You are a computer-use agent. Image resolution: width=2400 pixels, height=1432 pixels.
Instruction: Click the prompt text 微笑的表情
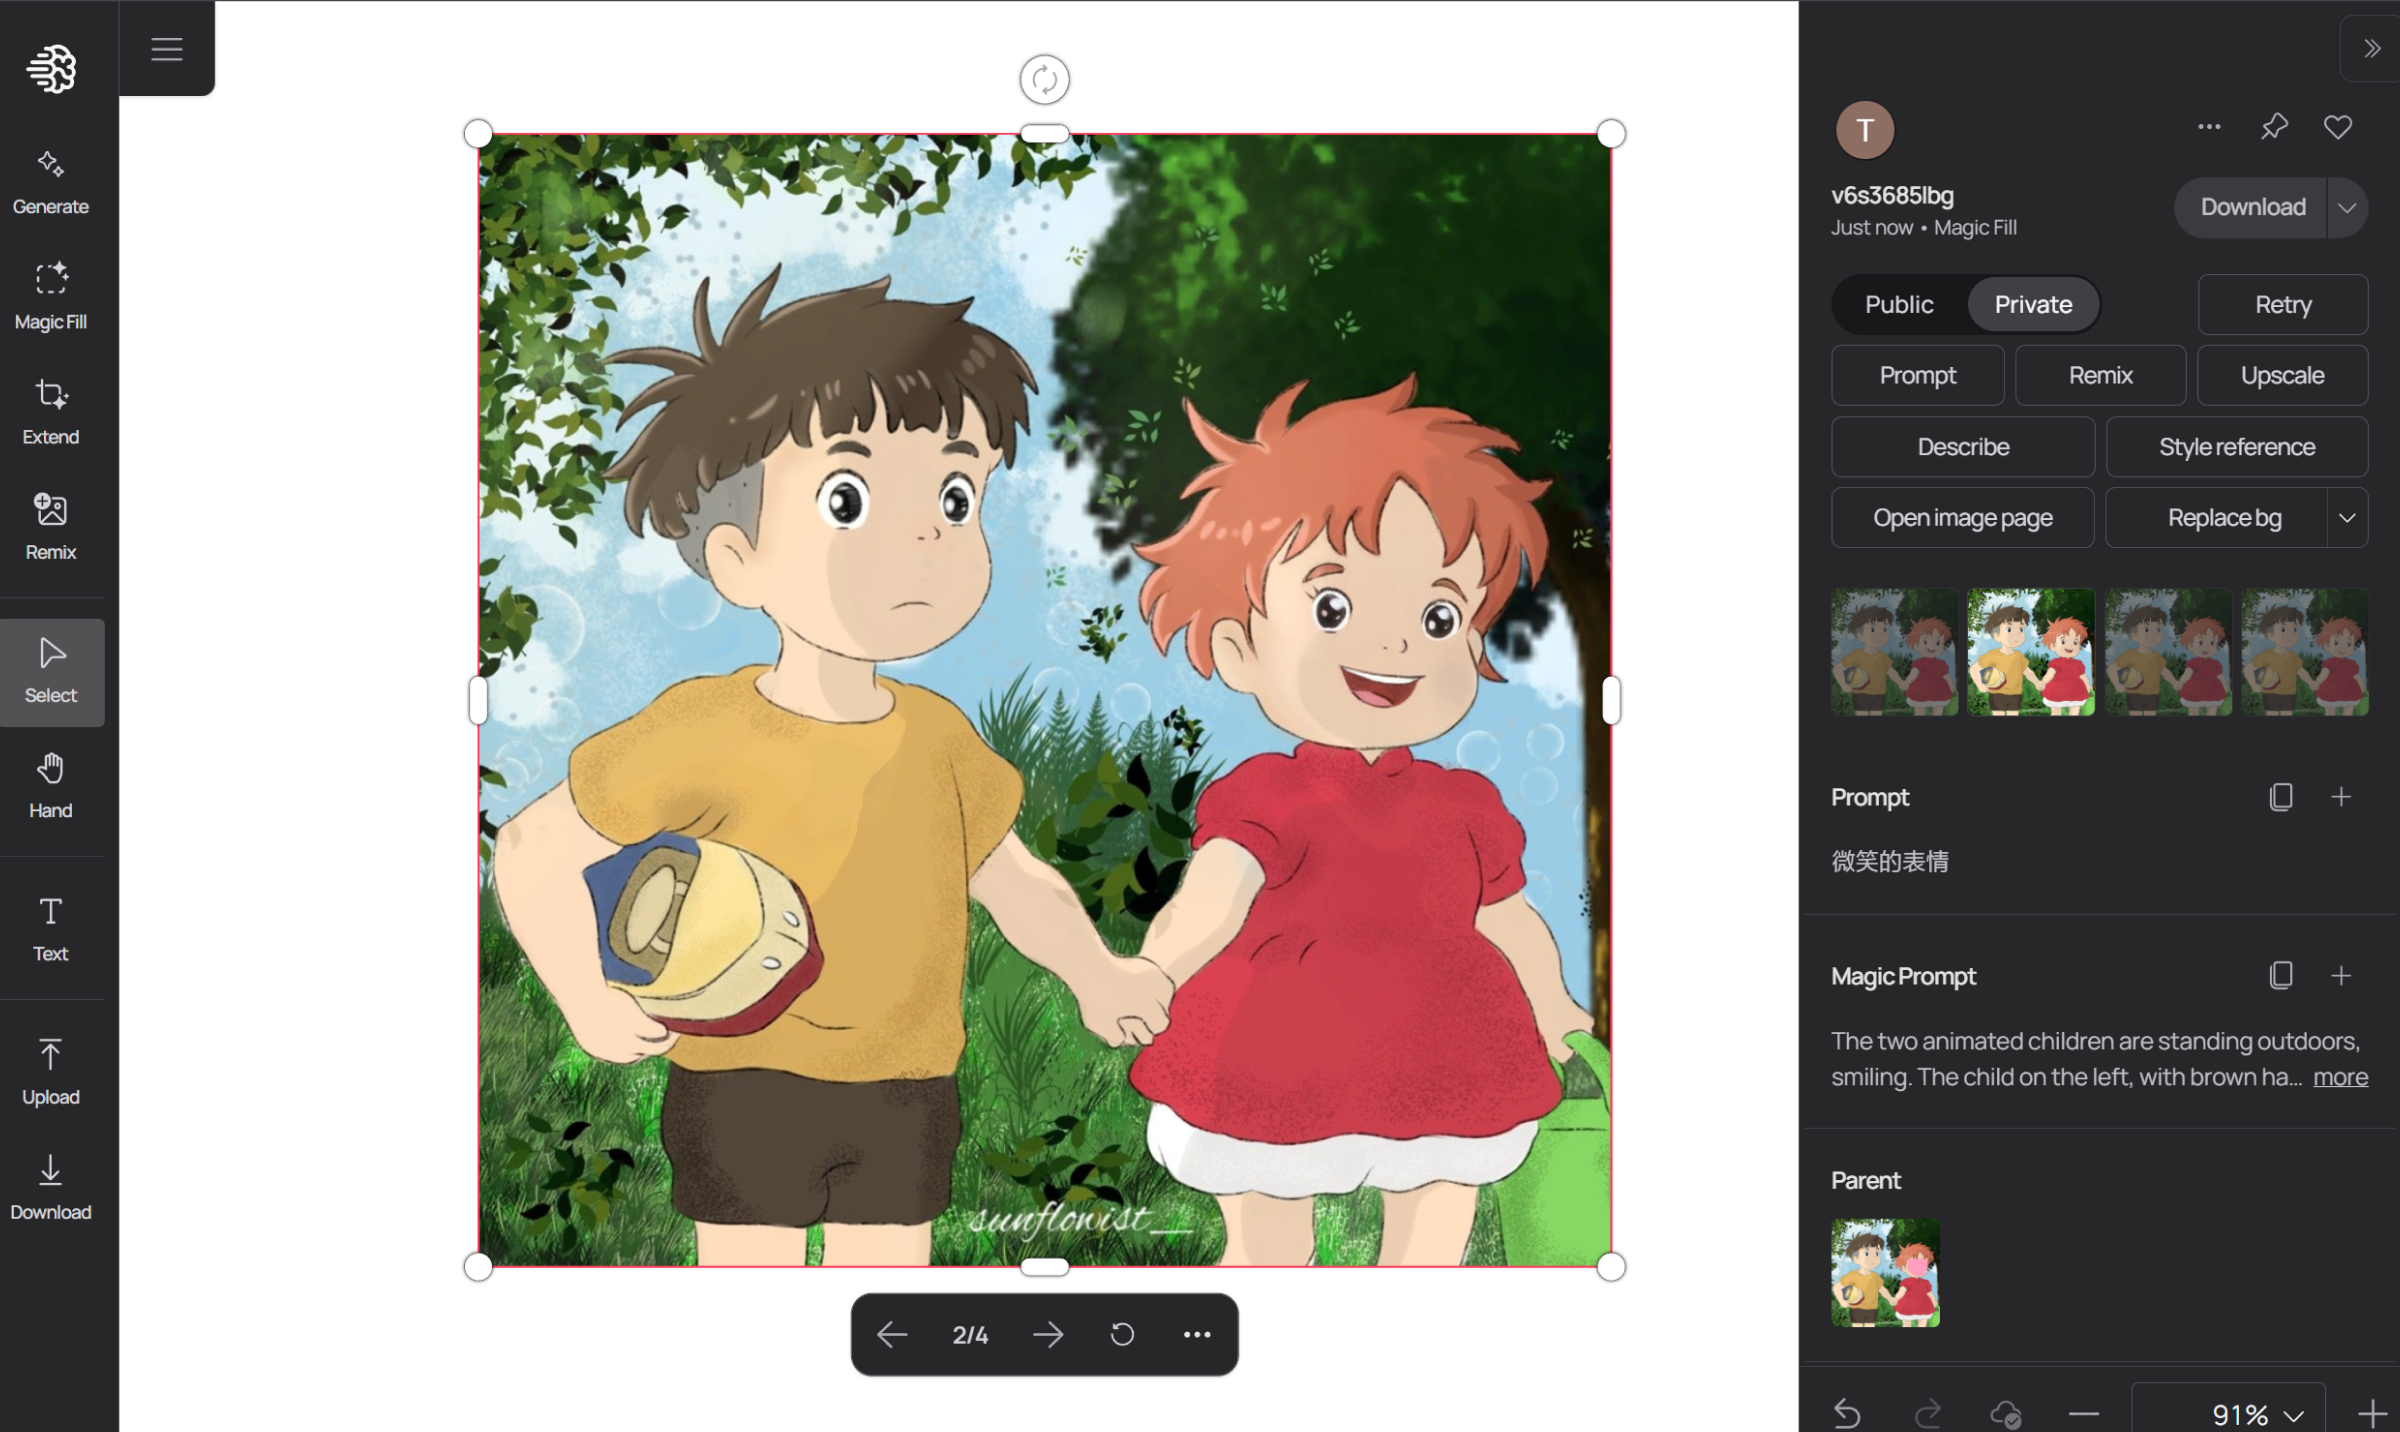[x=1890, y=861]
